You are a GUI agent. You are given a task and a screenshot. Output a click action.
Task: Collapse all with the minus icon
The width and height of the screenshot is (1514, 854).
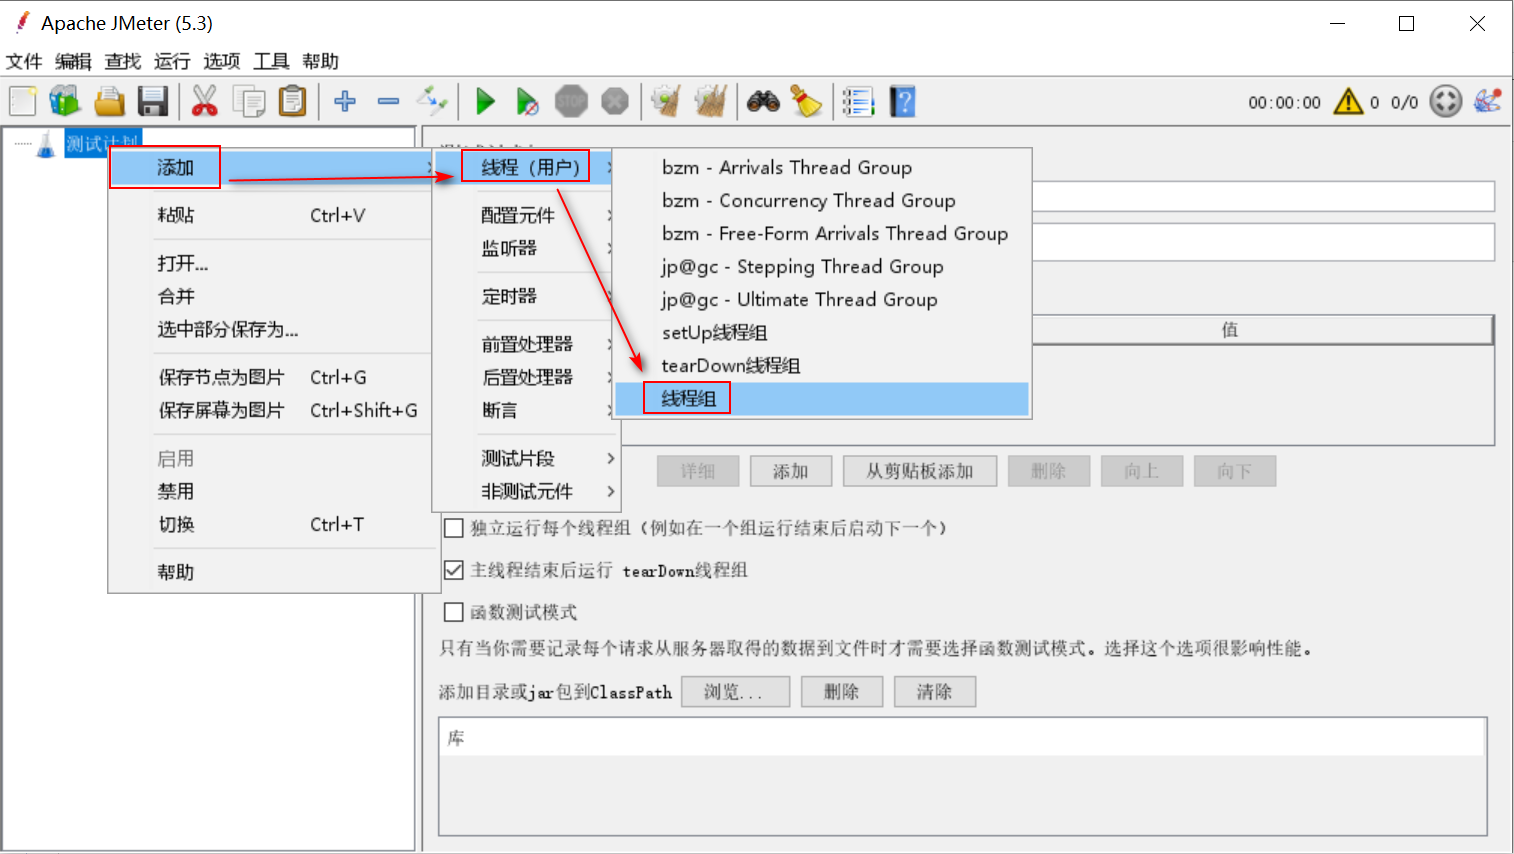pyautogui.click(x=389, y=101)
